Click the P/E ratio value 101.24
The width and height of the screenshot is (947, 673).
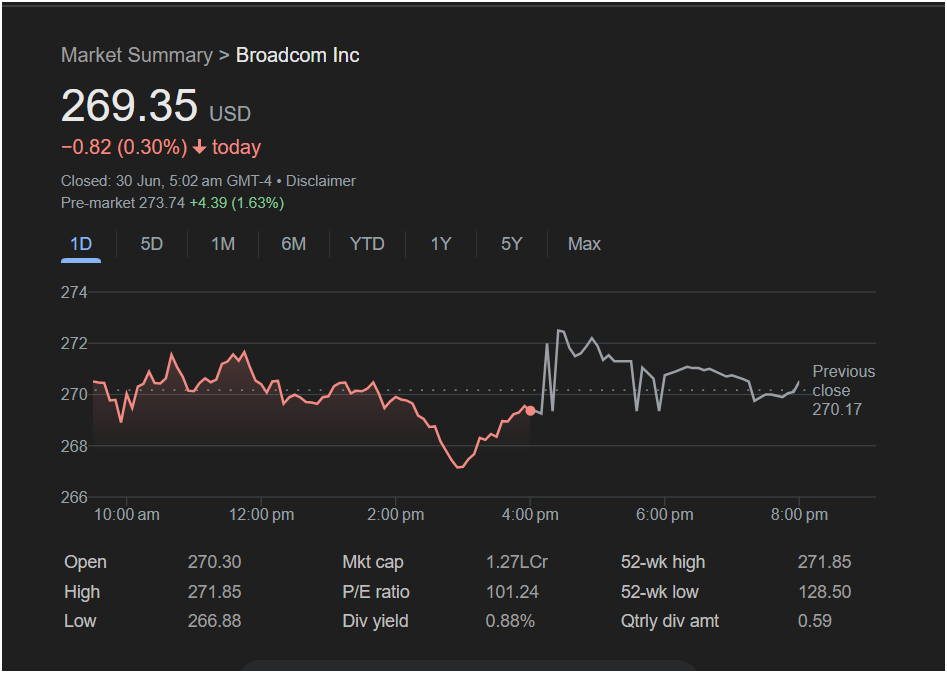[512, 591]
